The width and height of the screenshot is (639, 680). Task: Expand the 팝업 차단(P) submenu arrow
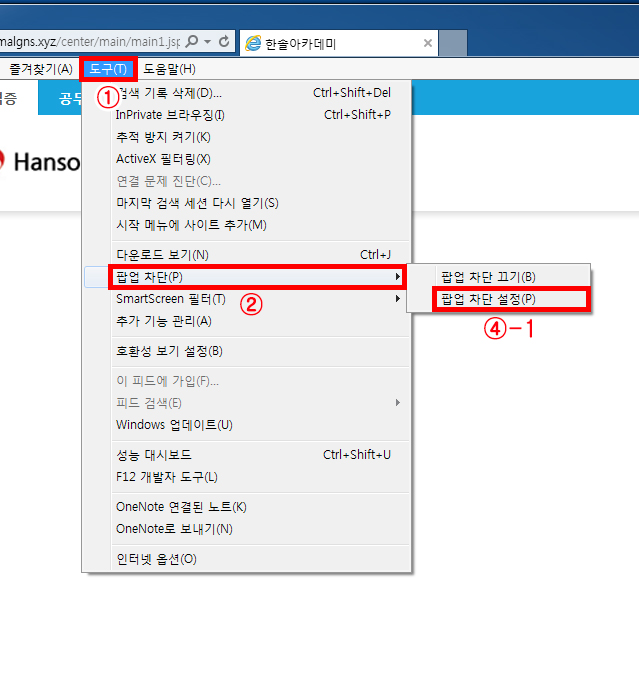tap(398, 277)
